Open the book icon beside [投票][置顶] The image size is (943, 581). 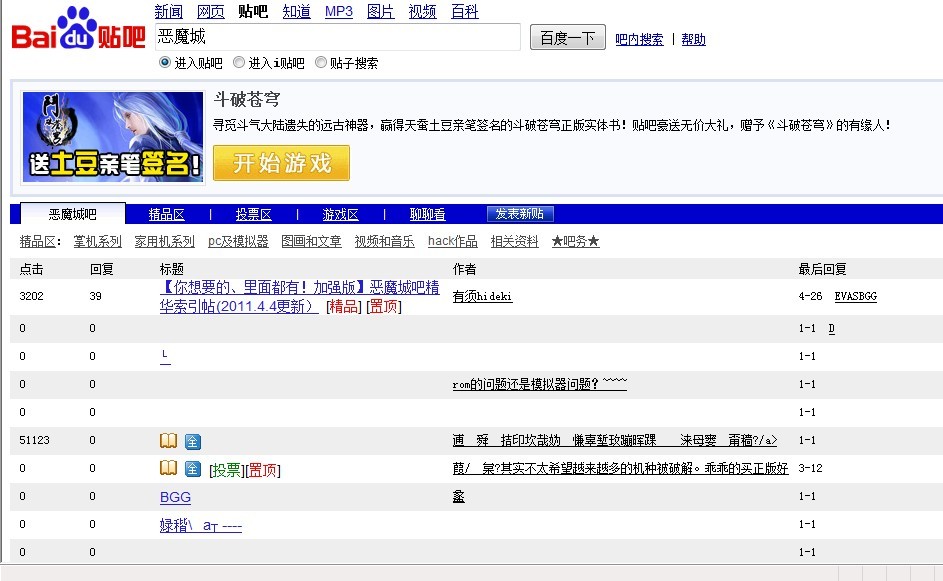point(168,468)
